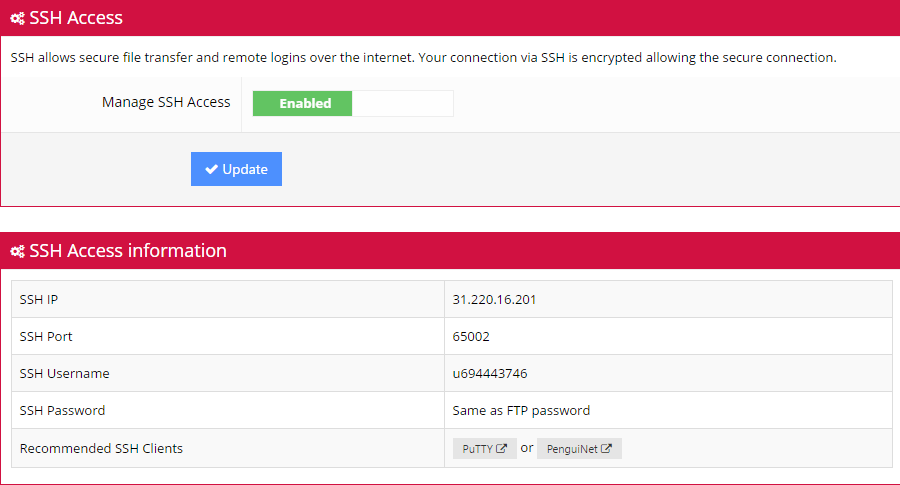Viewport: 900px width, 485px height.
Task: Select the SSH IP value 31.220.16.201
Action: pos(494,300)
